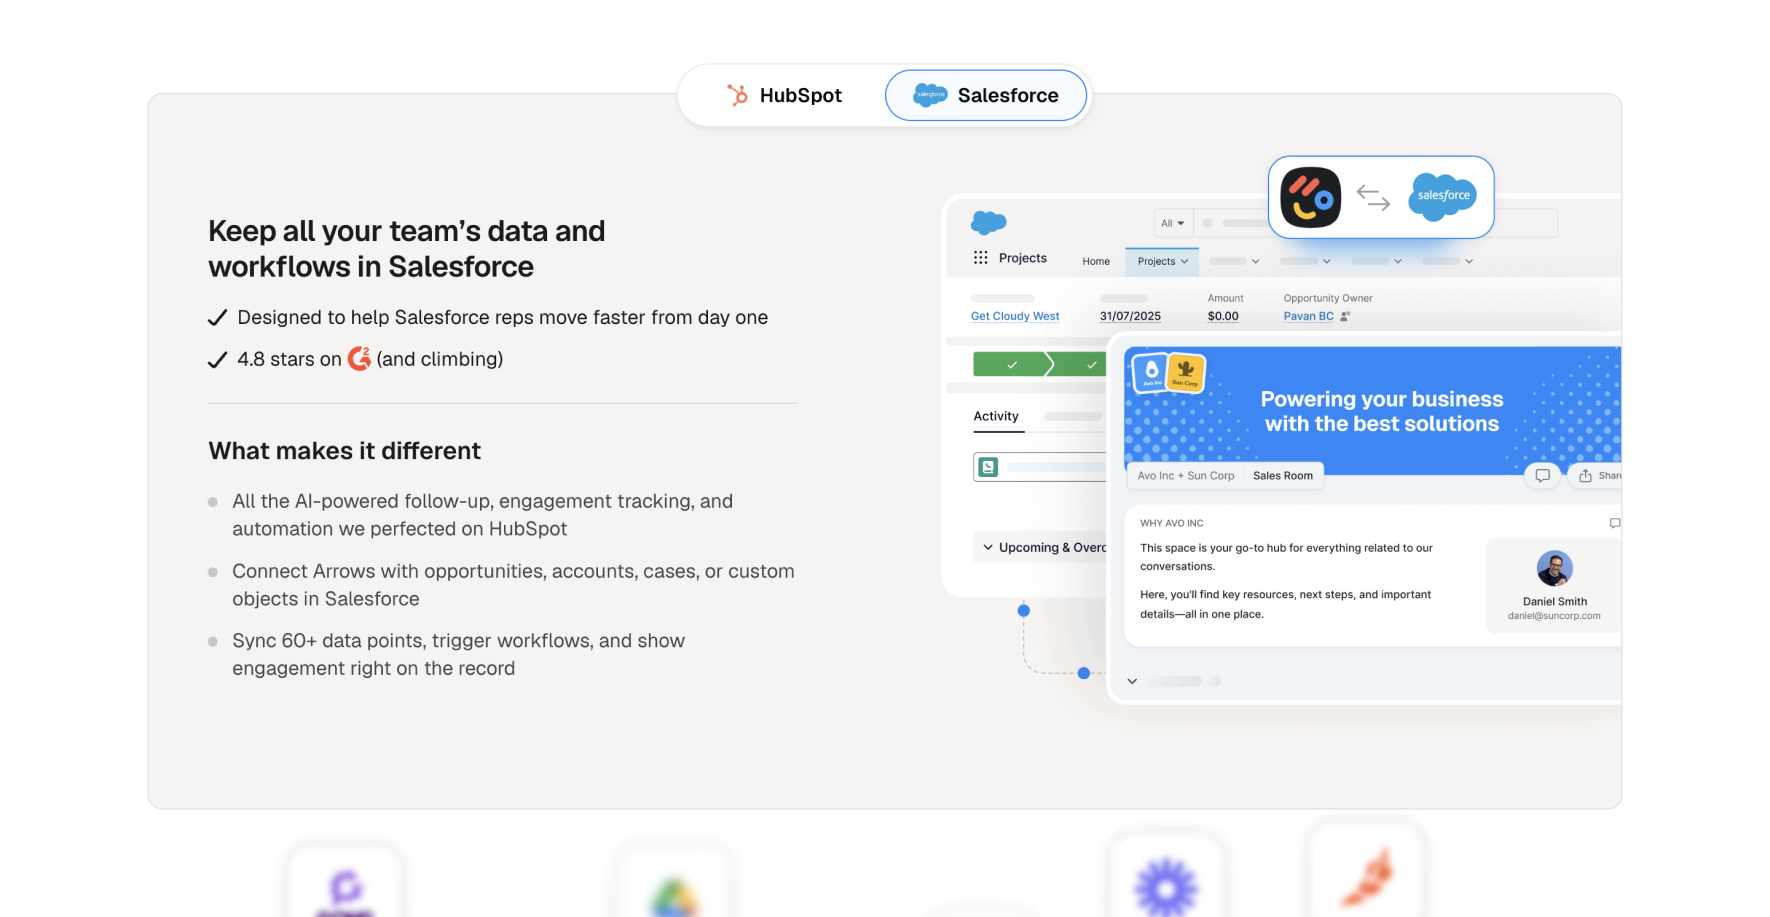Click the Sun Corp logo badge
Viewport: 1770px width, 917px height.
[x=1185, y=373]
